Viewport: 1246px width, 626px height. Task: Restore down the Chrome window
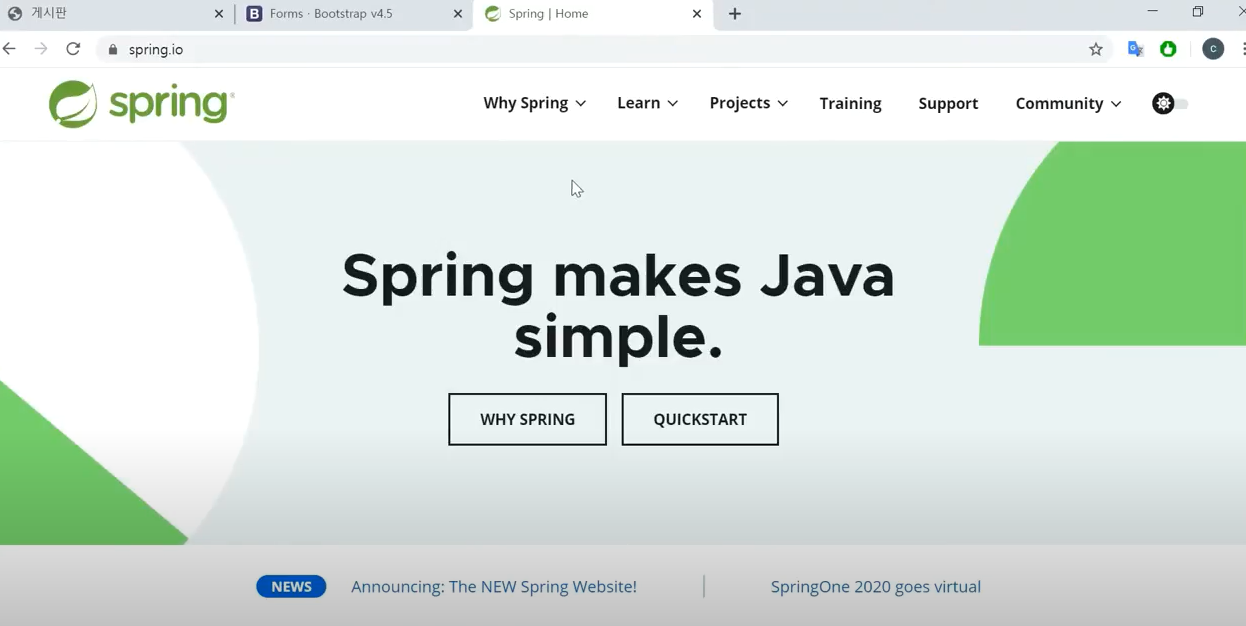click(1198, 12)
